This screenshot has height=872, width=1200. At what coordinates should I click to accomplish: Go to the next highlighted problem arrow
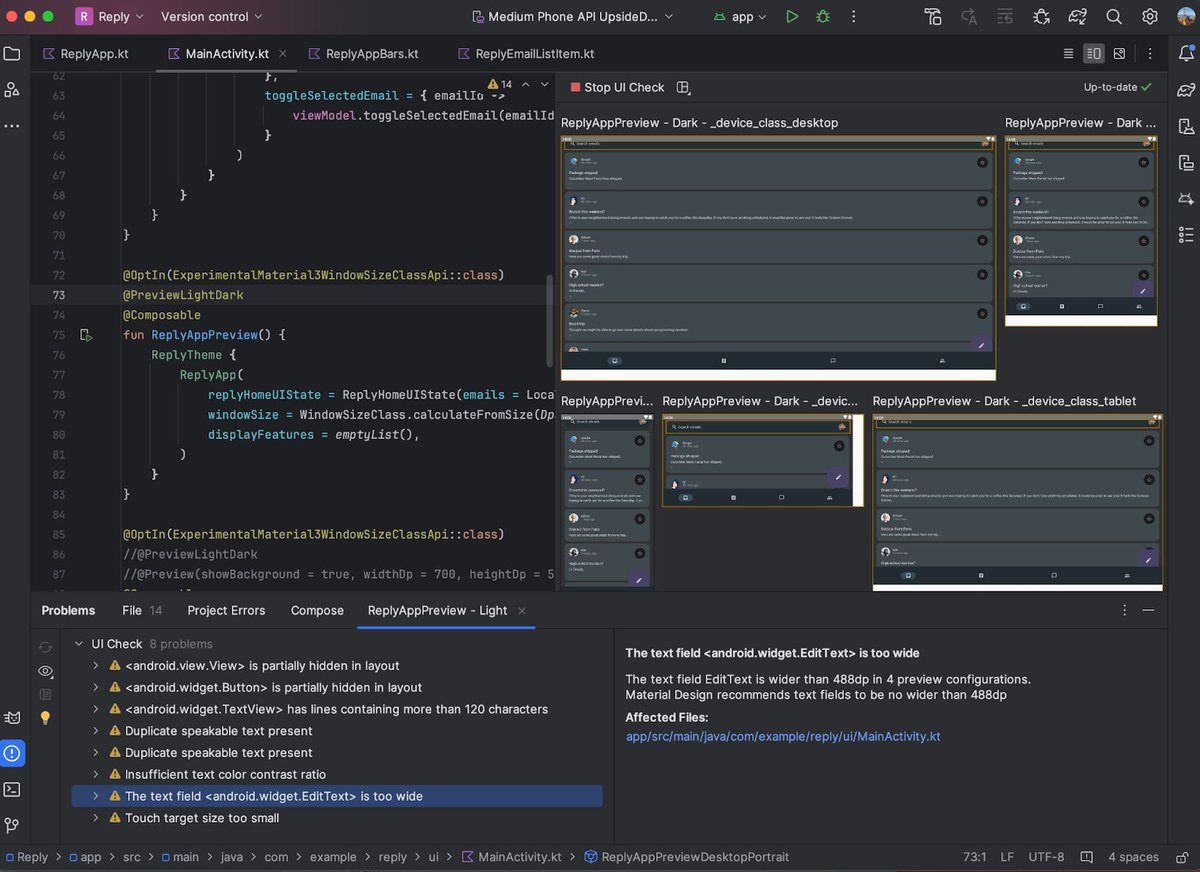tap(545, 85)
